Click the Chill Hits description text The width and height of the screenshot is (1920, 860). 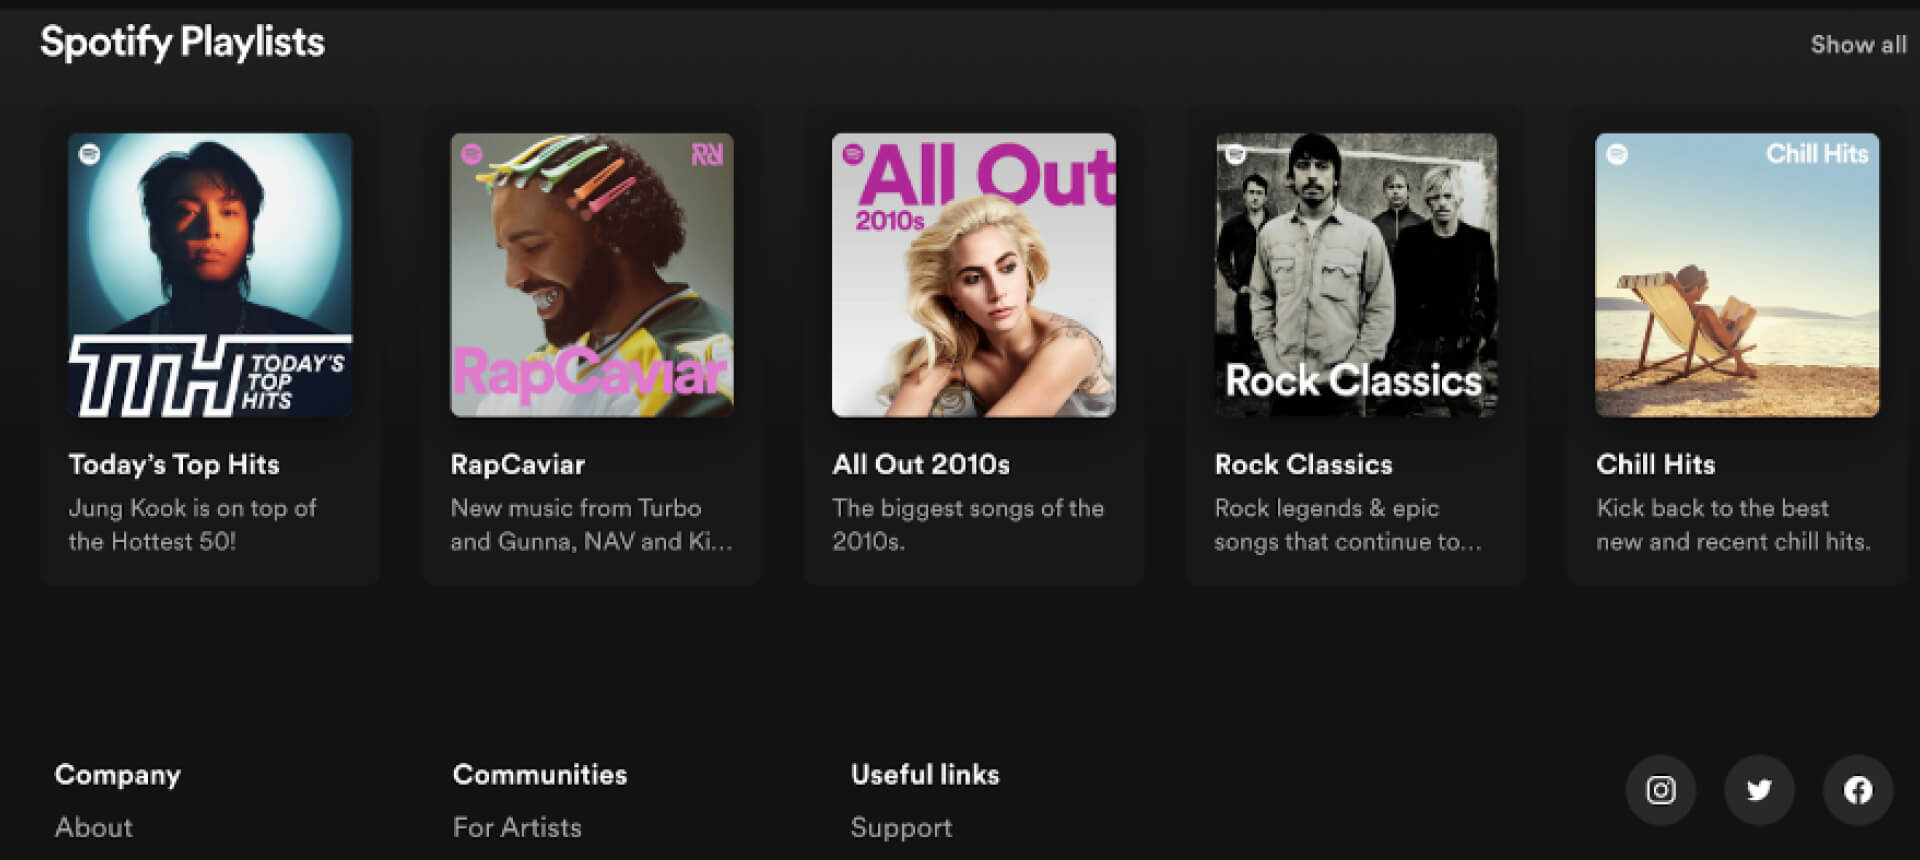(x=1732, y=525)
